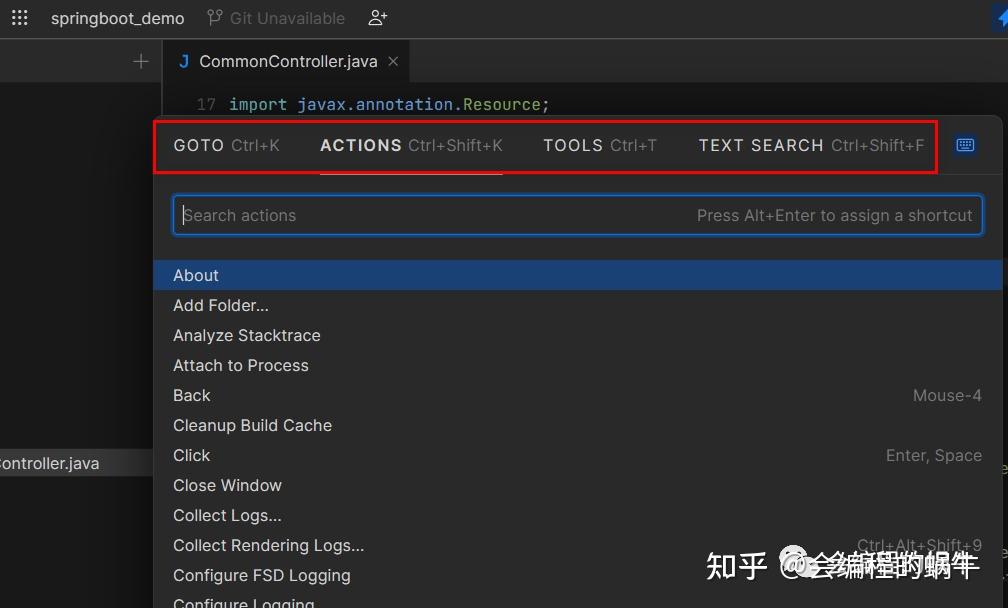Image resolution: width=1008 pixels, height=608 pixels.
Task: Select Cleanup Build Cache
Action: point(252,425)
